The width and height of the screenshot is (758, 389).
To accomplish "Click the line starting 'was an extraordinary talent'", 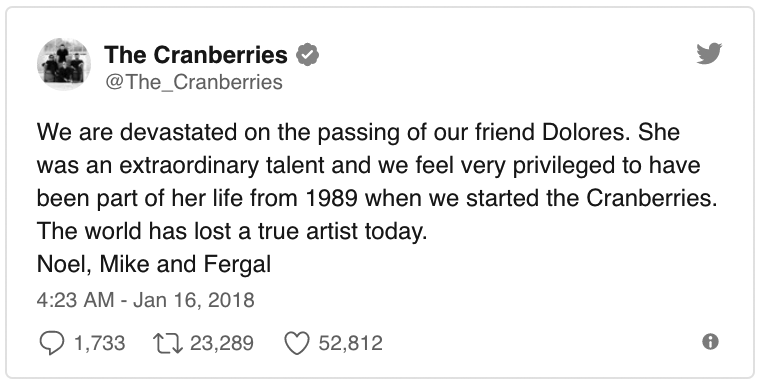I will [x=368, y=166].
